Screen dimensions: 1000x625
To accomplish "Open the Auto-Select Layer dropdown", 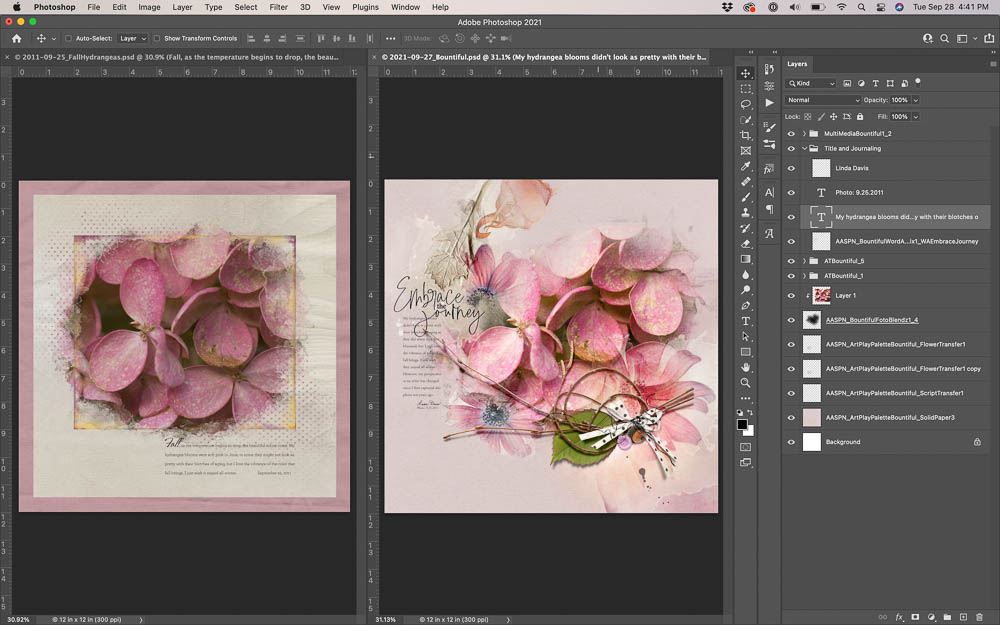I will point(133,38).
